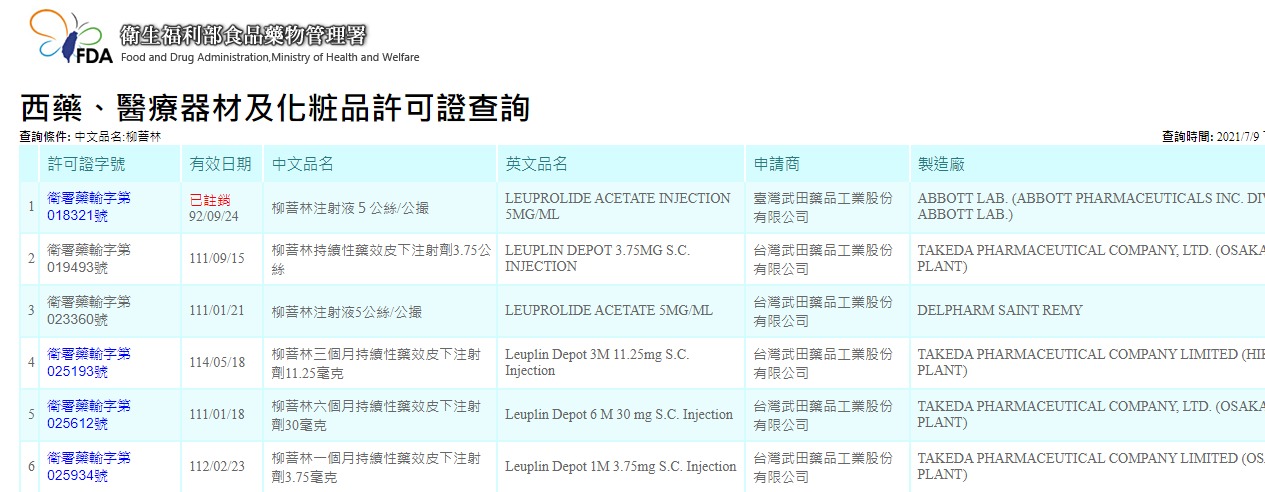1265x492 pixels.
Task: Click the 114/05/18 expiry date cell
Action: tap(217, 363)
